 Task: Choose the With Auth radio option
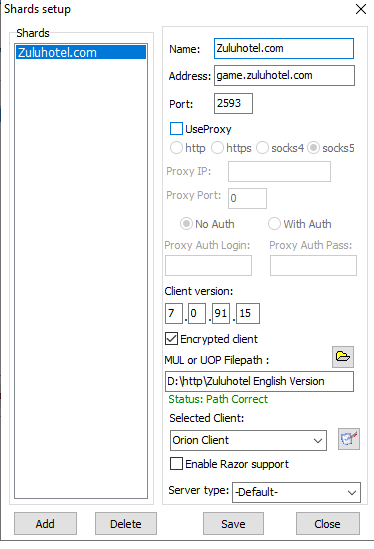[274, 224]
